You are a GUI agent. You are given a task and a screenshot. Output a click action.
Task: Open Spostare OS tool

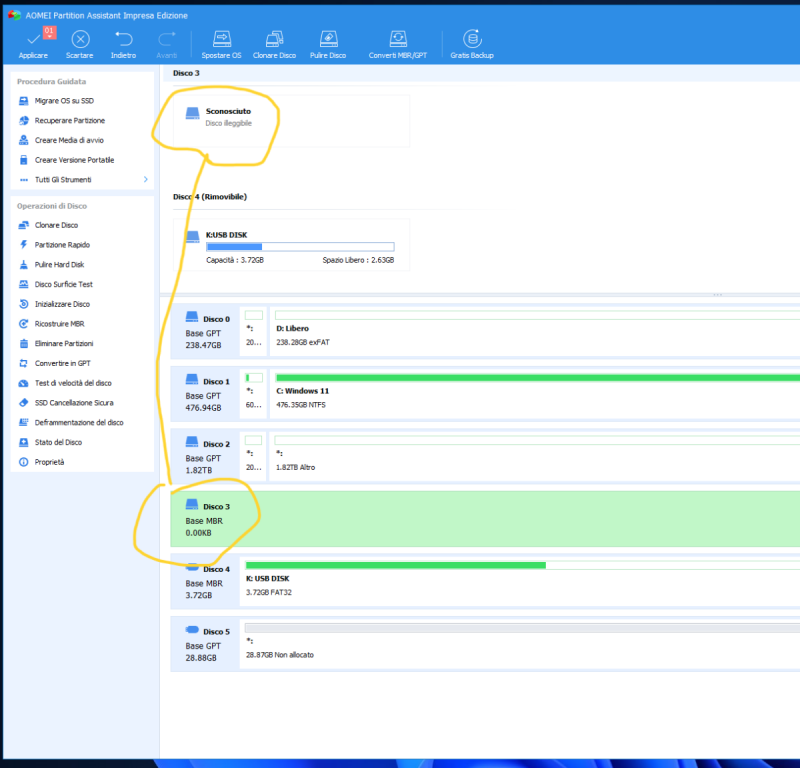[221, 44]
